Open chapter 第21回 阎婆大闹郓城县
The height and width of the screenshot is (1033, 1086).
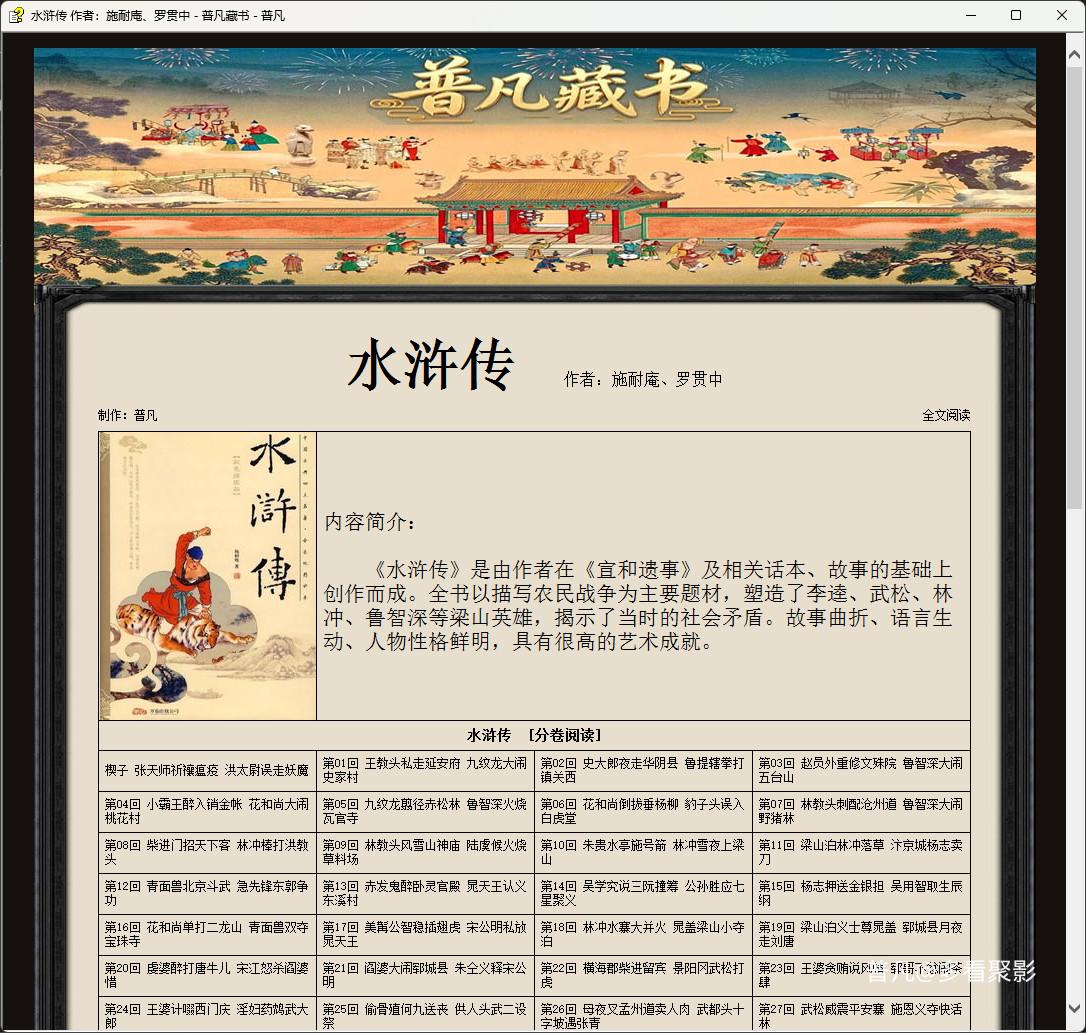(425, 975)
